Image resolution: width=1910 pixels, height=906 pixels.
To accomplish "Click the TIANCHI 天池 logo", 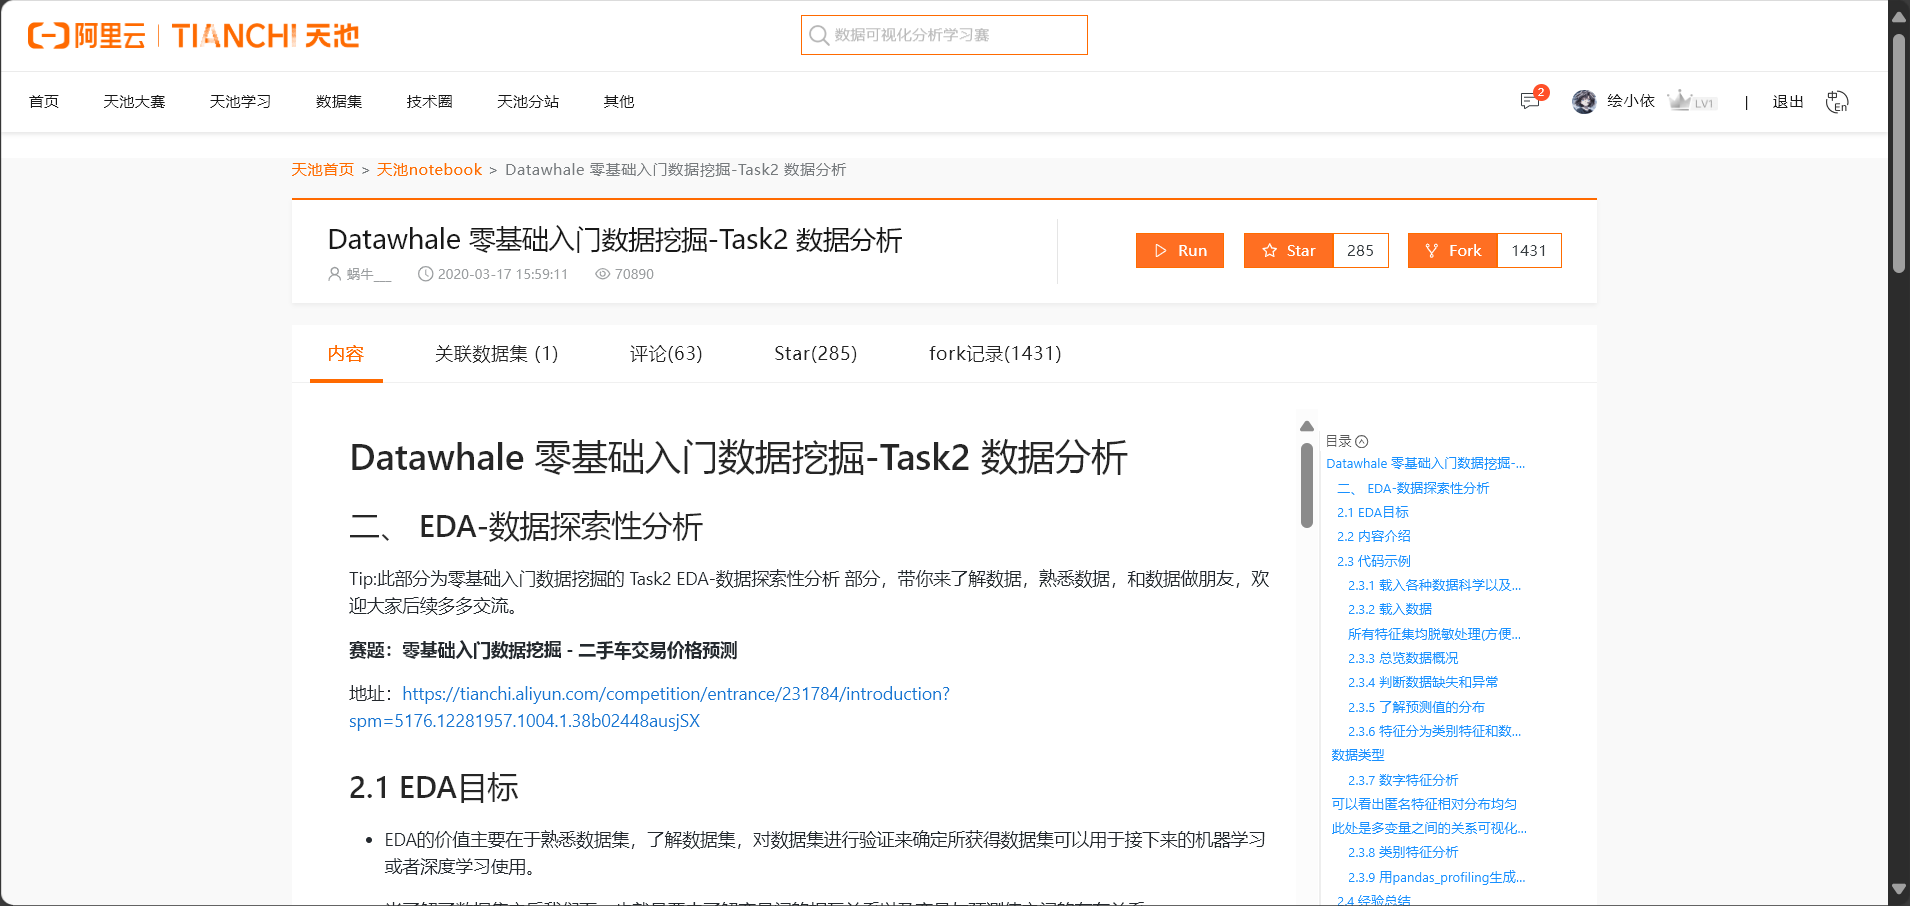I will pyautogui.click(x=265, y=36).
